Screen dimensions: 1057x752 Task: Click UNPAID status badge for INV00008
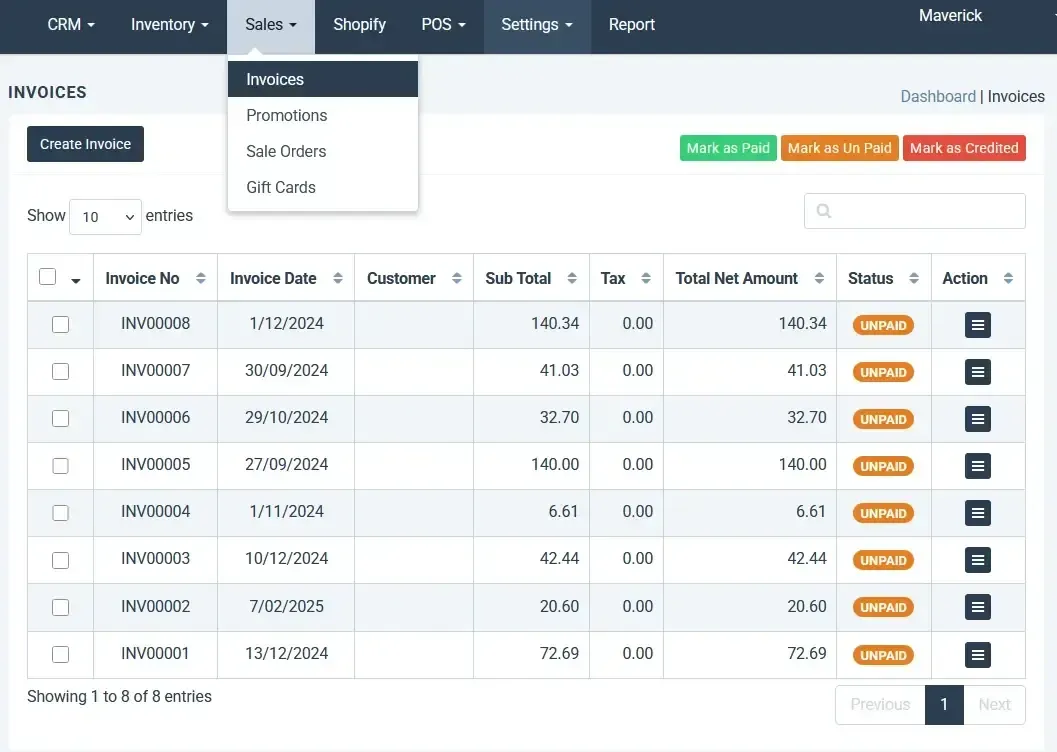click(883, 325)
